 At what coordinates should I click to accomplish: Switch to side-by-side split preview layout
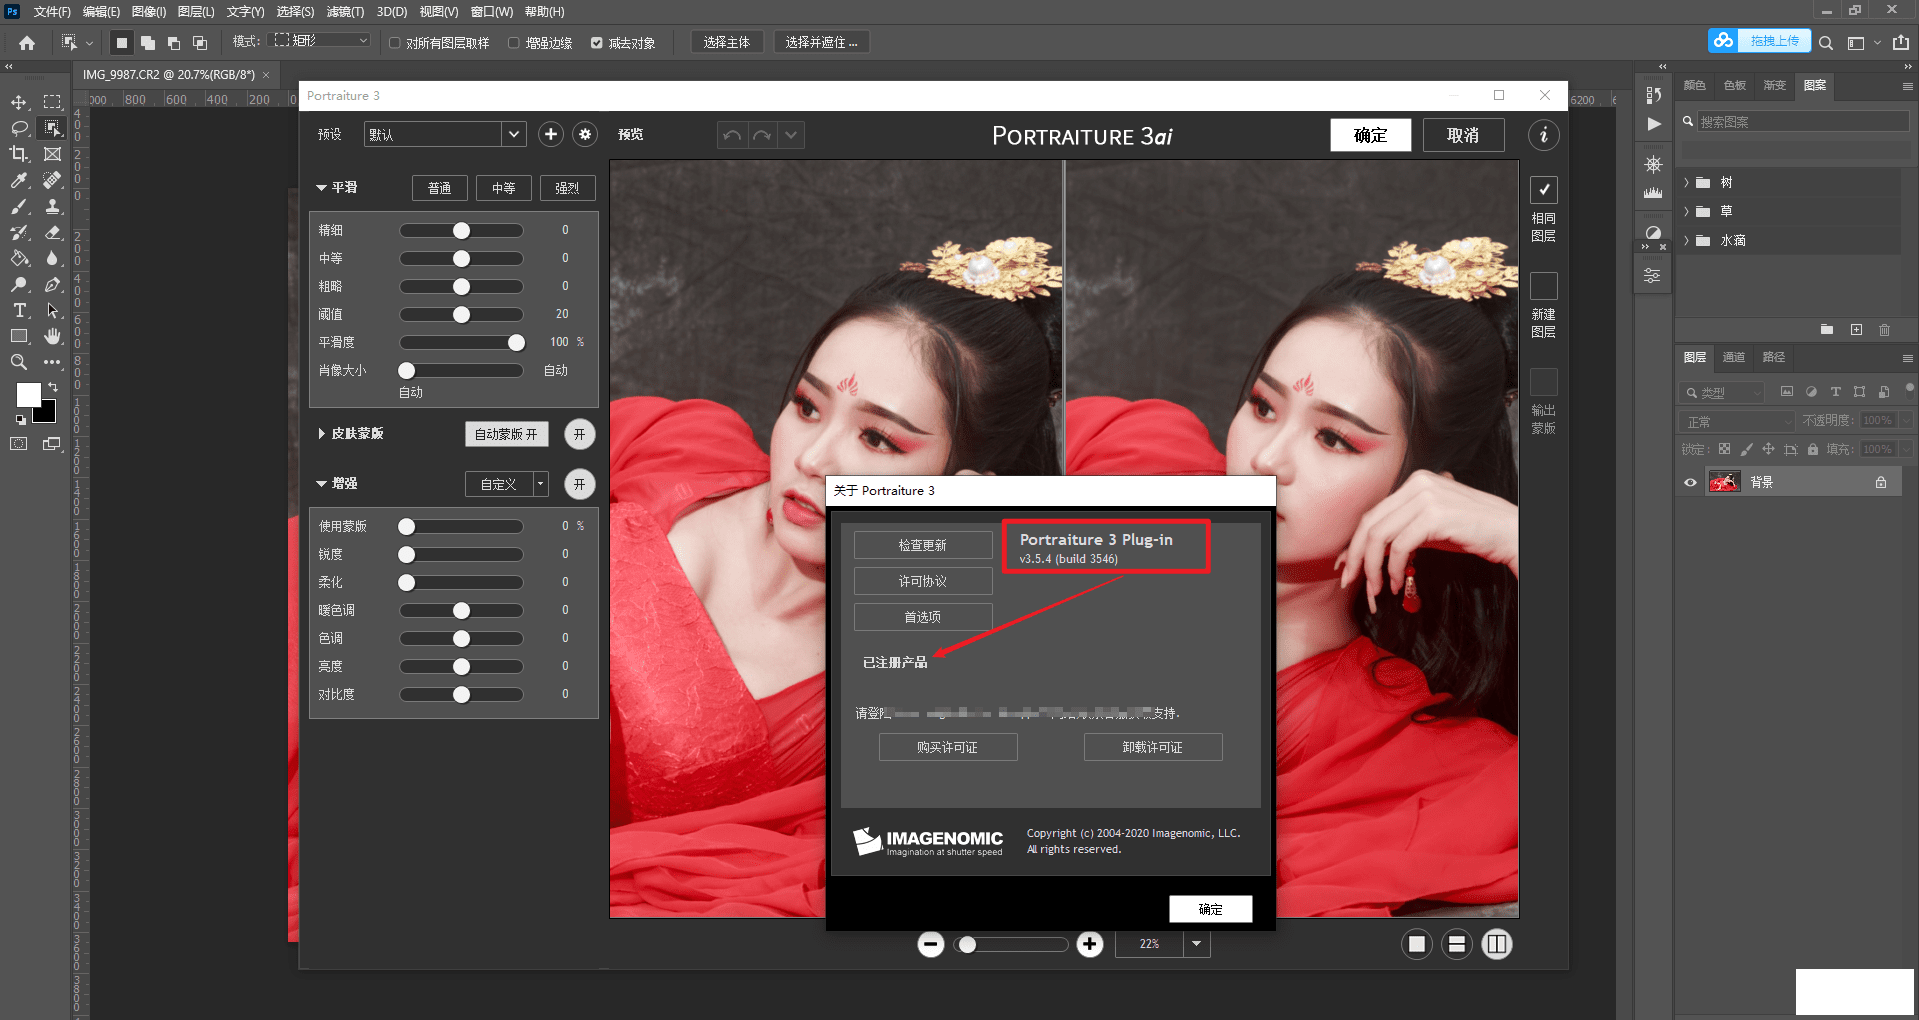1497,944
